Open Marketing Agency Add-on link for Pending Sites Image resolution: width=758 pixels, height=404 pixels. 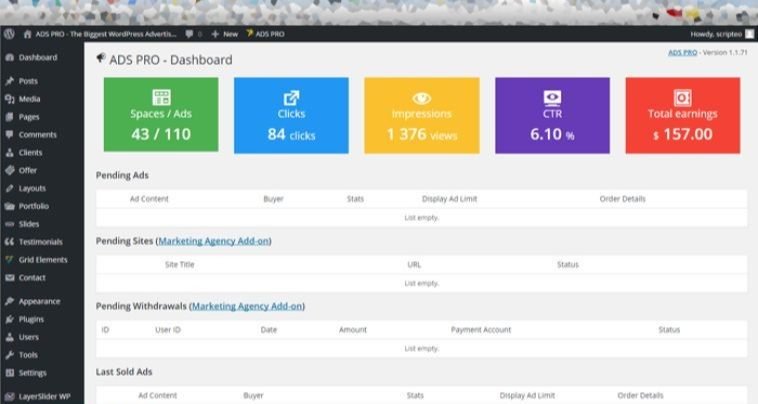click(x=214, y=241)
